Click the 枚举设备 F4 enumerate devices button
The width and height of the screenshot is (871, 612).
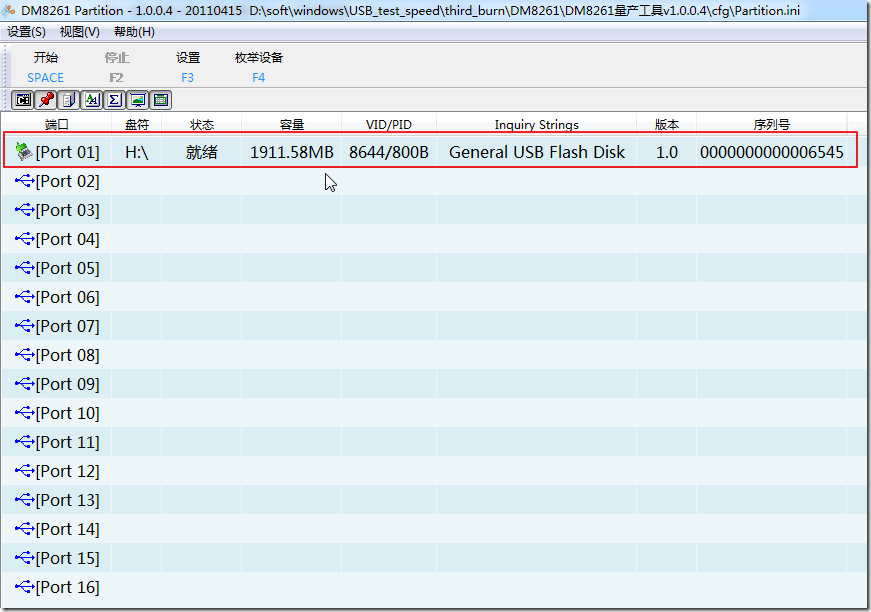pos(259,67)
